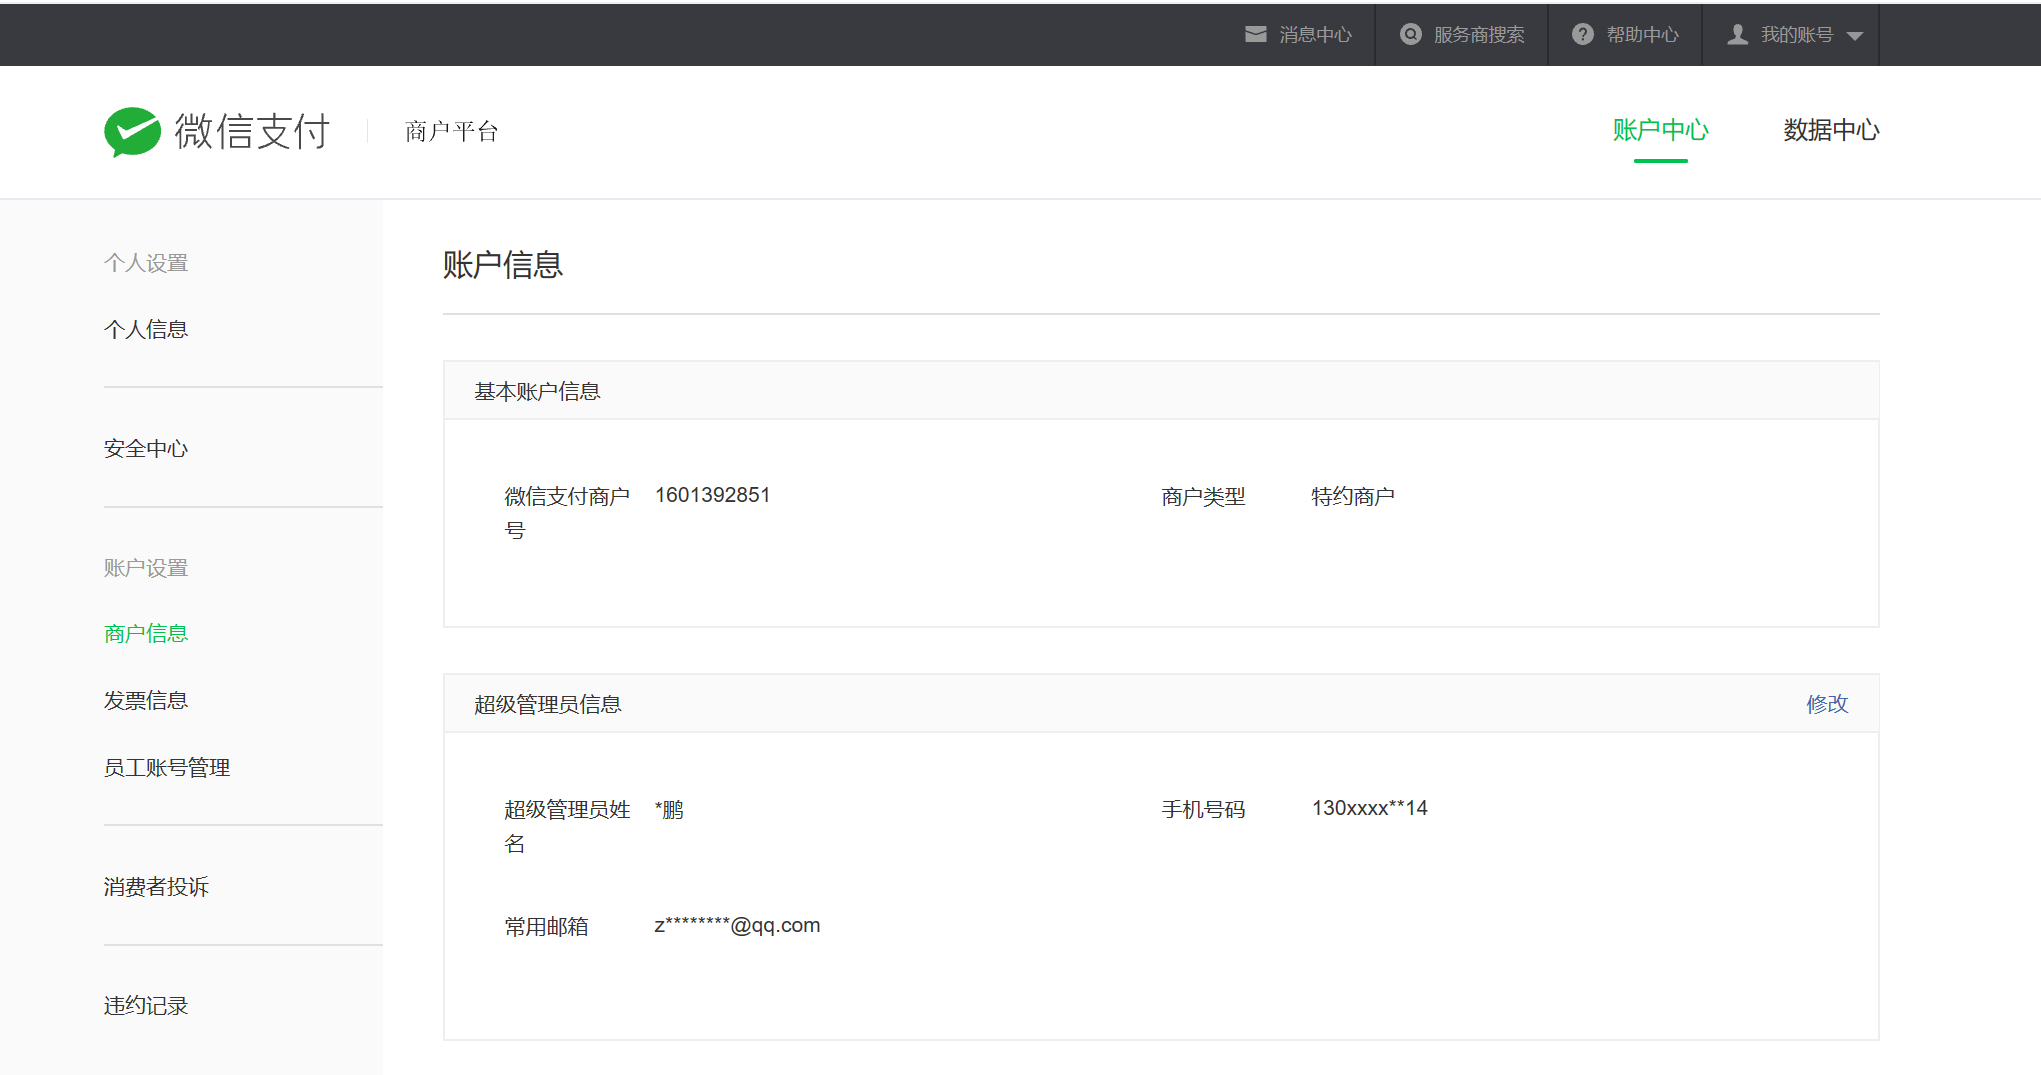Expand the 我的账号 dropdown arrow
This screenshot has height=1075, width=2041.
coord(1855,36)
